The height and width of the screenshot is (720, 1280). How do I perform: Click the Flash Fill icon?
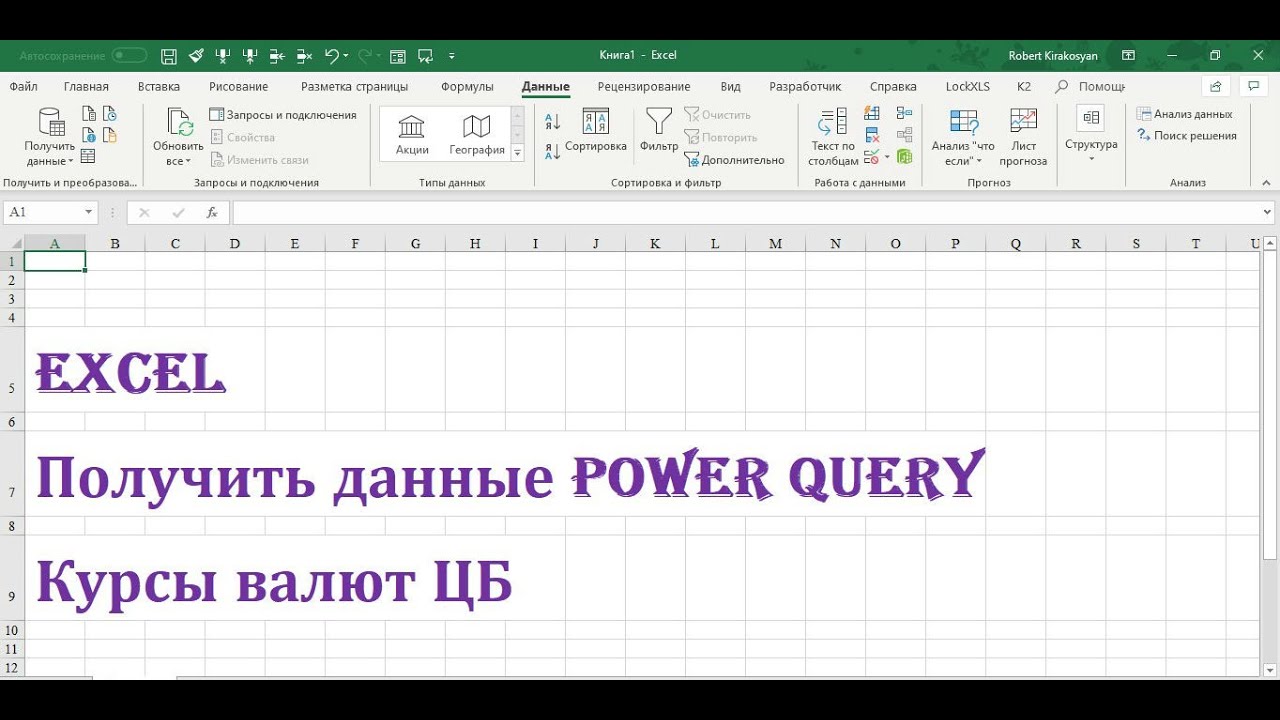click(872, 113)
